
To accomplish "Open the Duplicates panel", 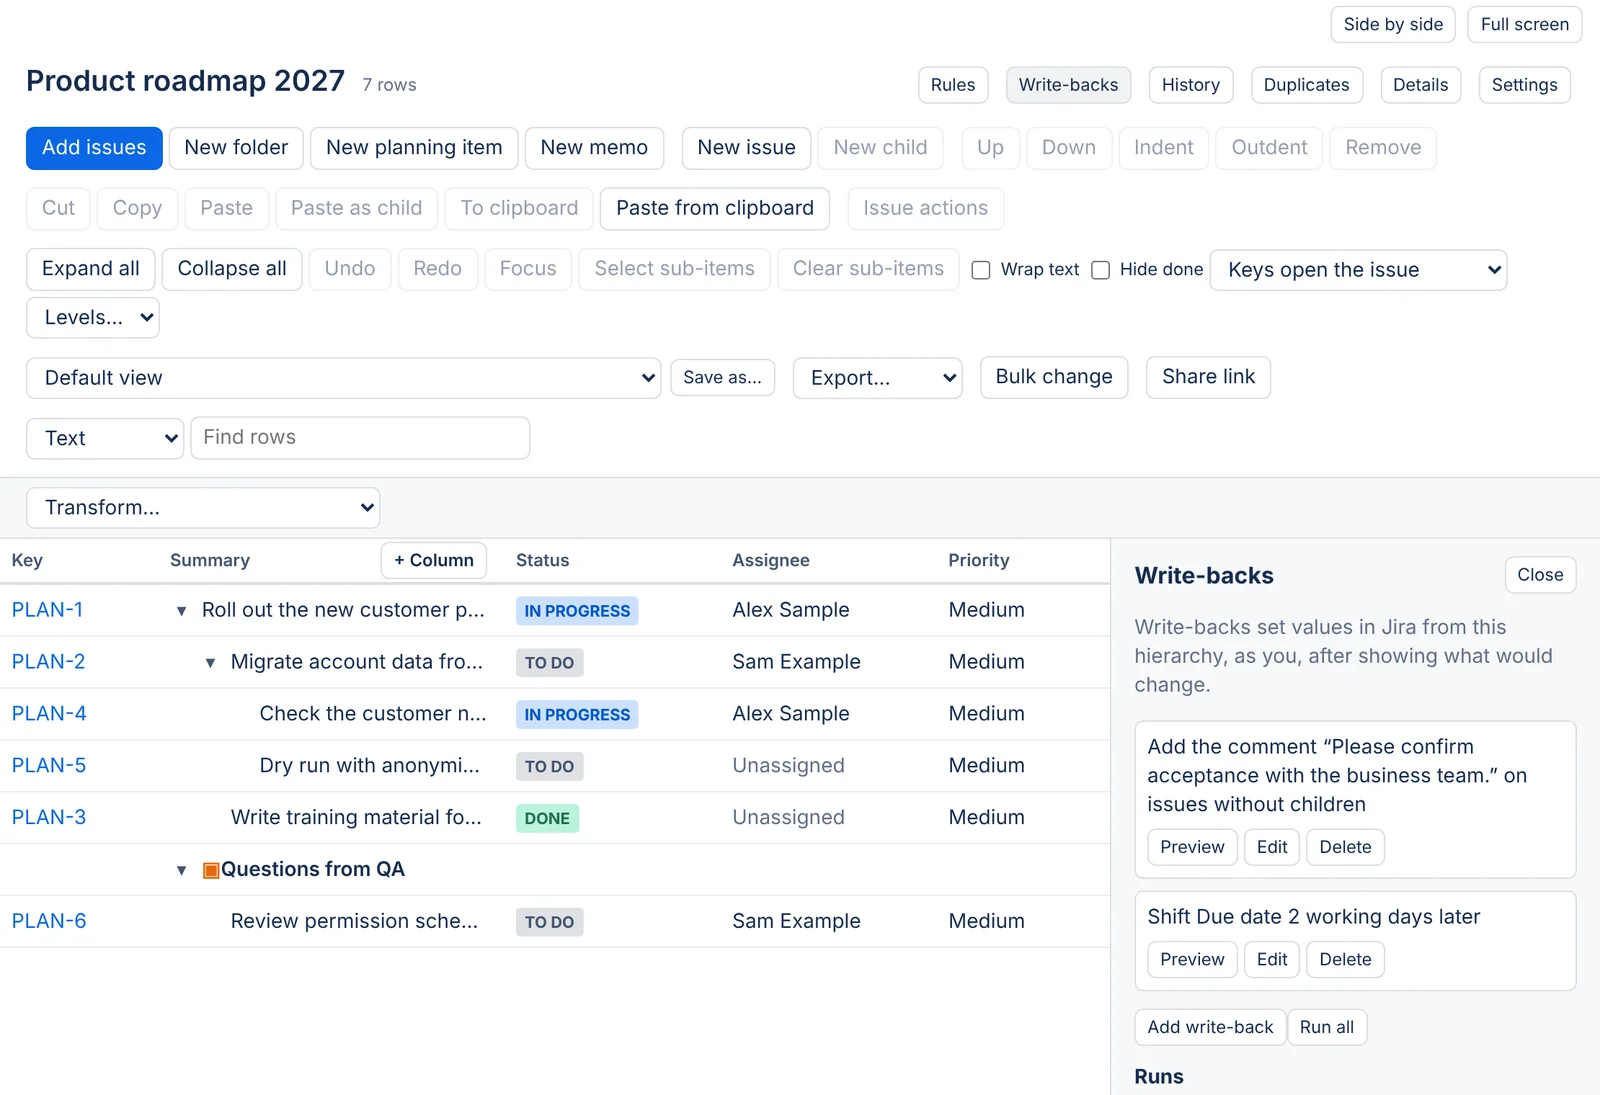I will coord(1306,85).
